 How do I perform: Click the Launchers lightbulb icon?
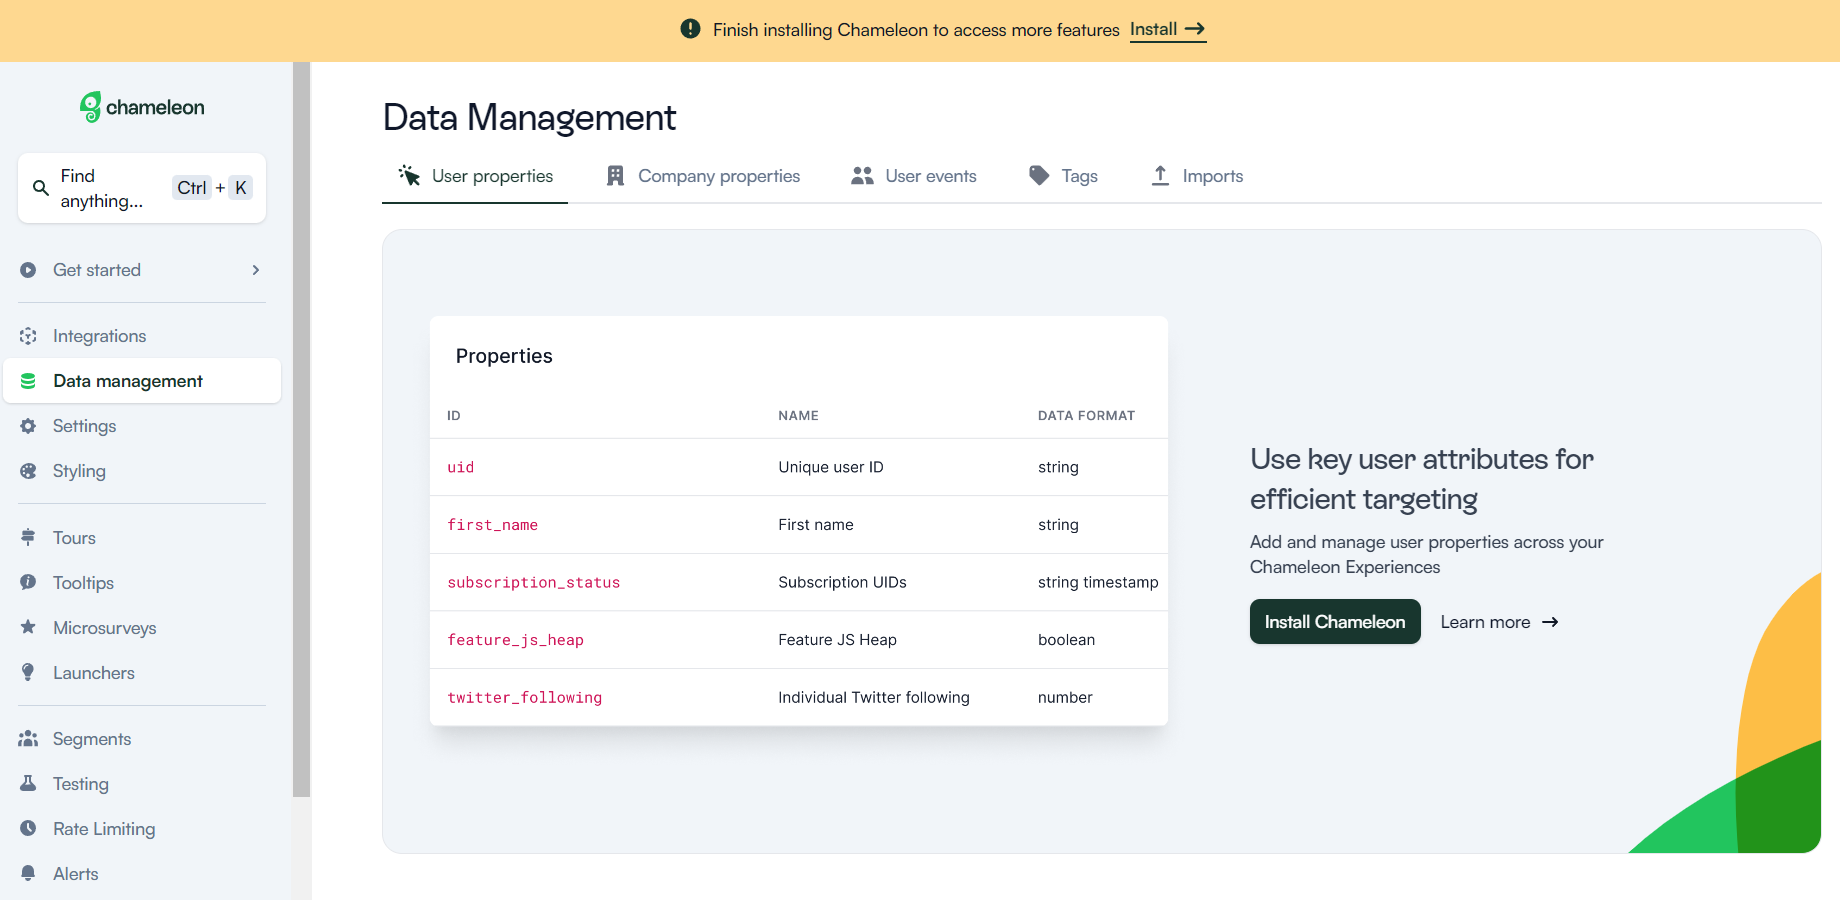click(28, 673)
